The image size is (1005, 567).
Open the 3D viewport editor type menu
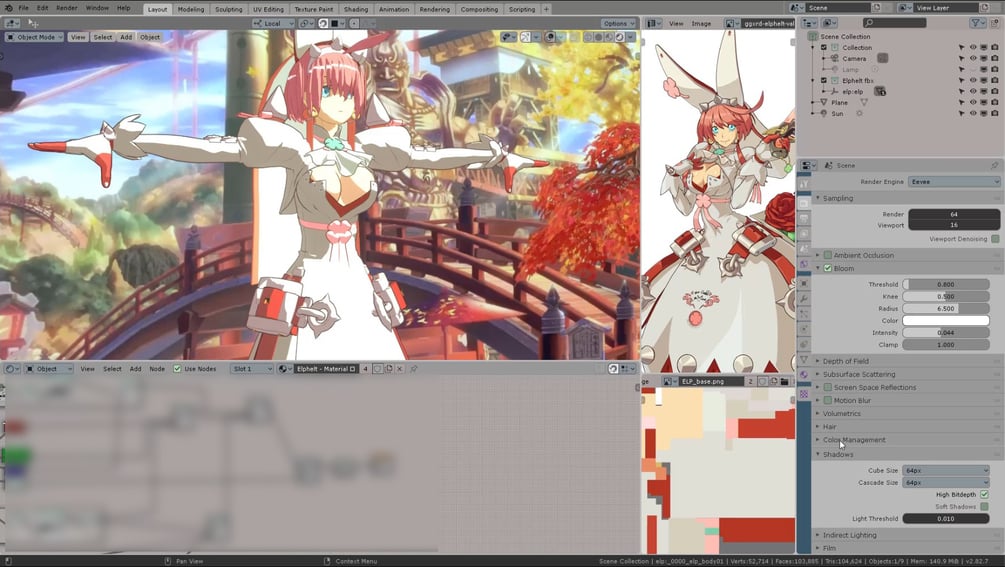(x=12, y=23)
